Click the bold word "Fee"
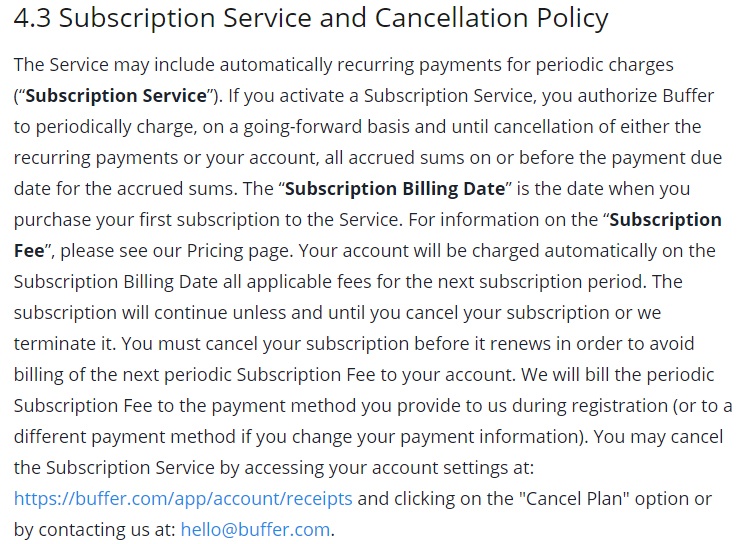The height and width of the screenshot is (544, 746). pyautogui.click(x=29, y=251)
